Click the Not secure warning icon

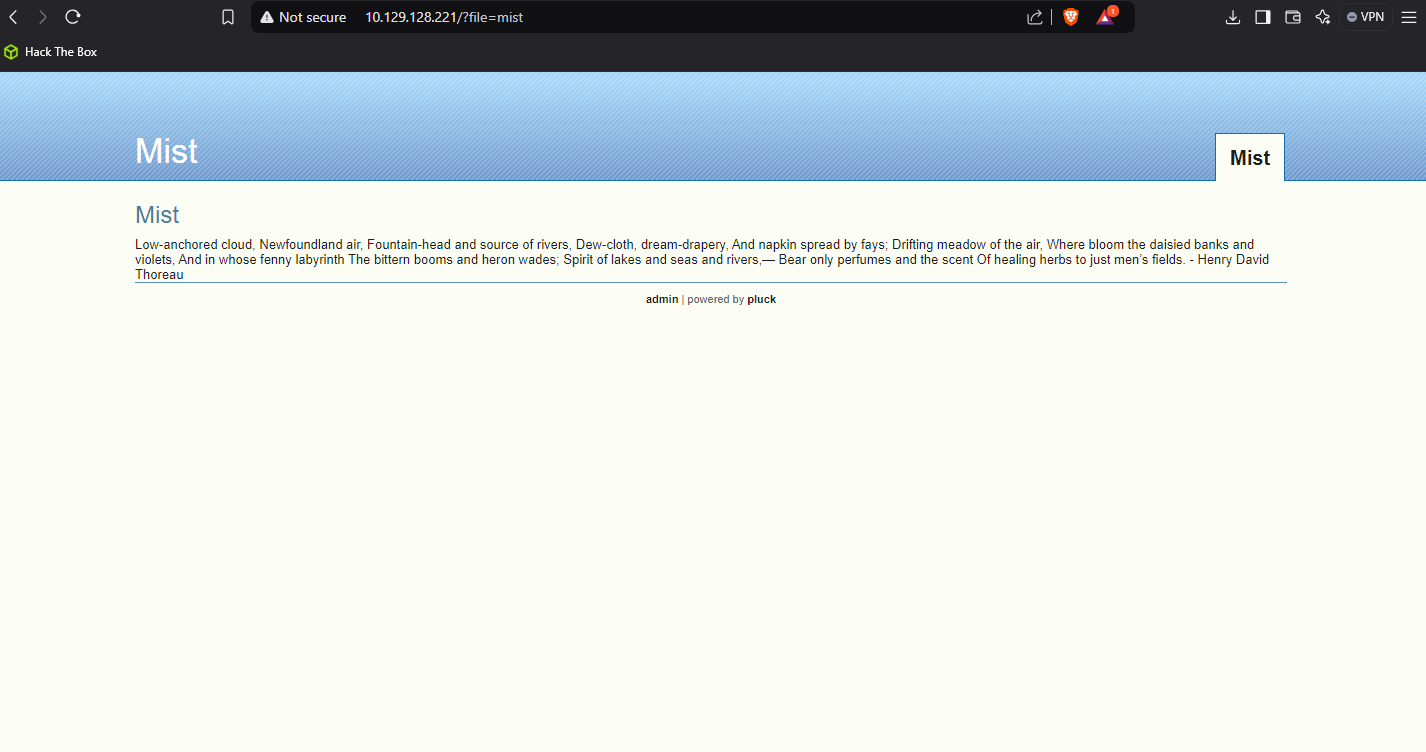coord(265,17)
